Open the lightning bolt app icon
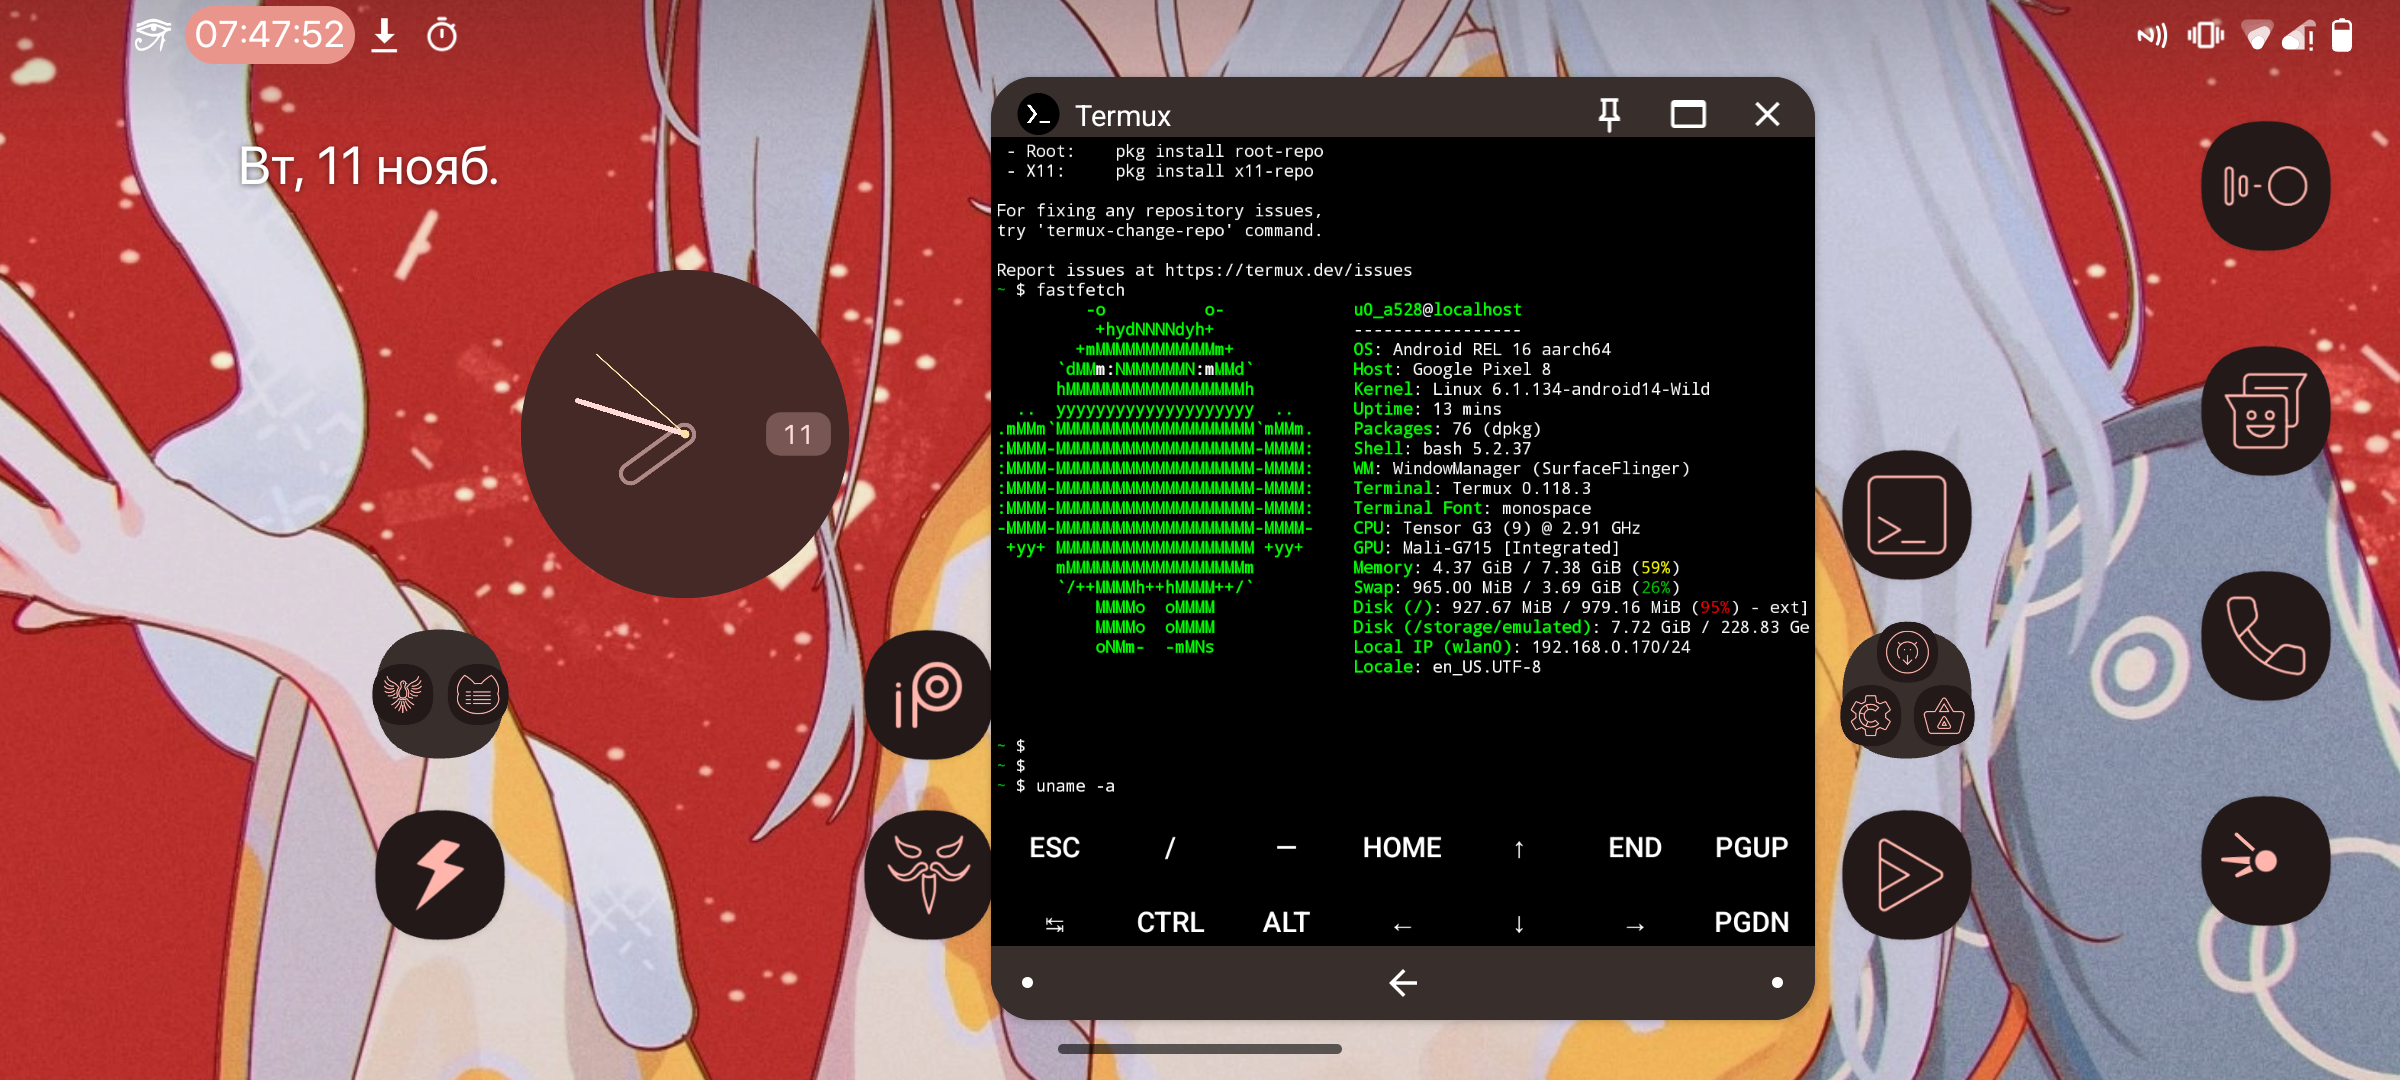The image size is (2400, 1080). click(440, 874)
